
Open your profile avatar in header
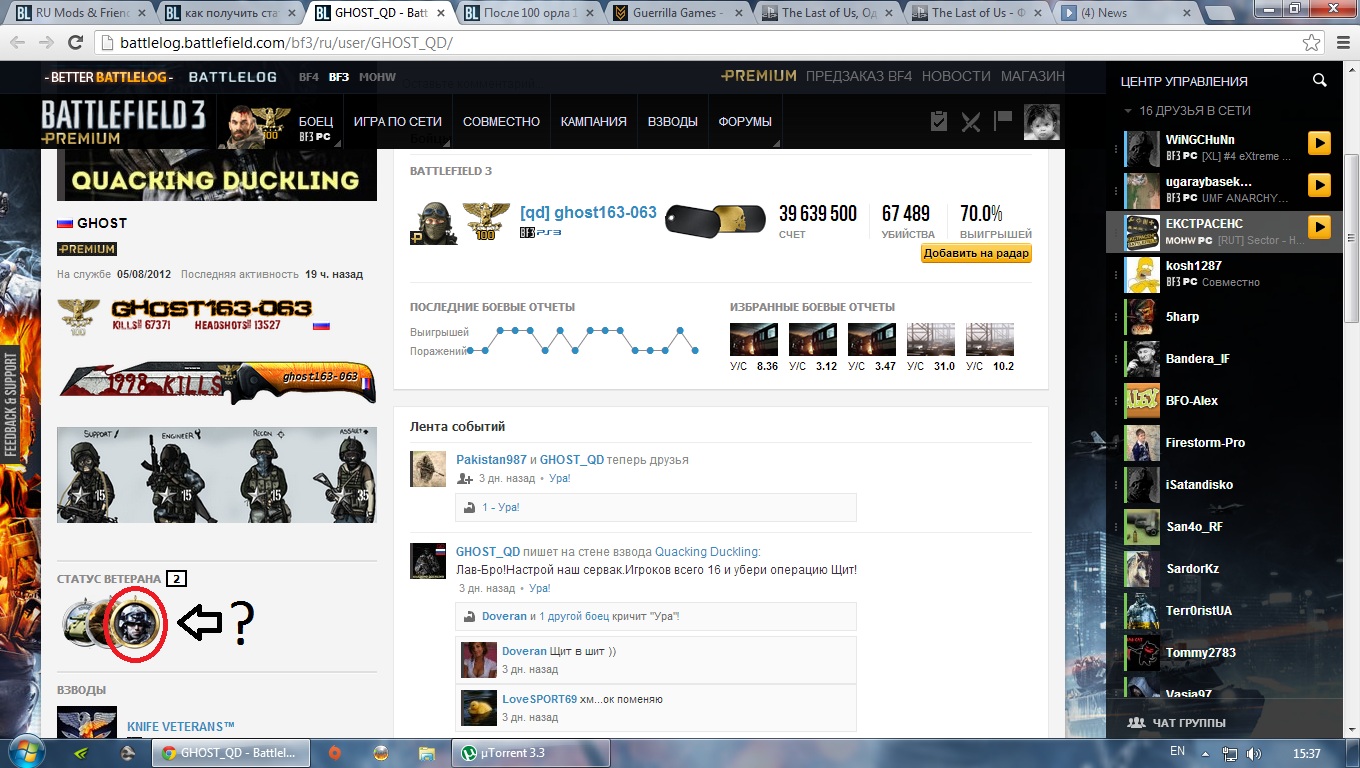point(1041,122)
